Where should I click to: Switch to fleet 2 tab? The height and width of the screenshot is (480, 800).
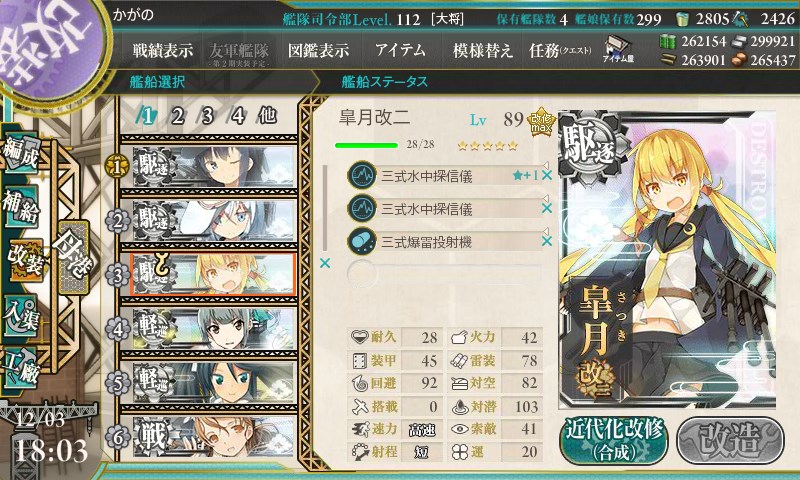(178, 116)
